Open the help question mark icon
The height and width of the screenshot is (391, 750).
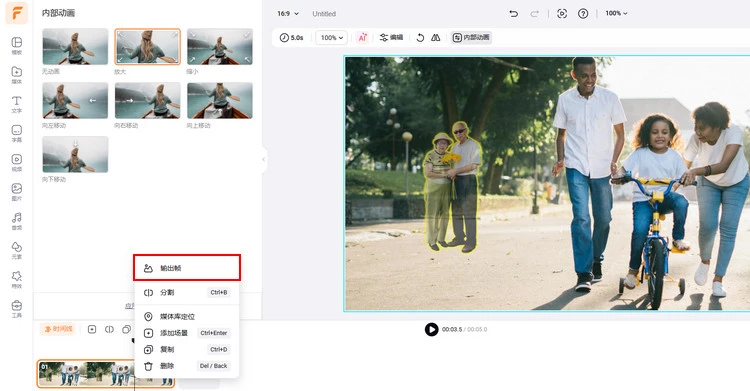[x=583, y=13]
